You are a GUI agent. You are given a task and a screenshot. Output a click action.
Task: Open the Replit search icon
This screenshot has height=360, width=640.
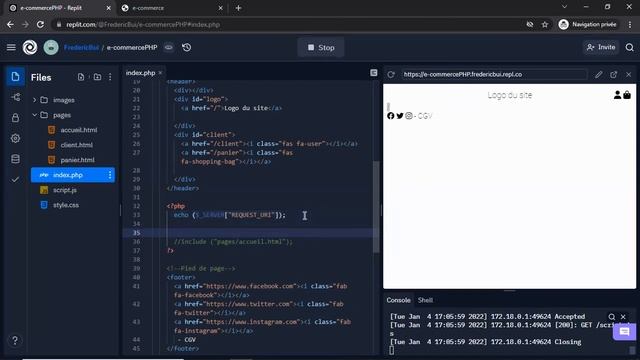click(629, 47)
